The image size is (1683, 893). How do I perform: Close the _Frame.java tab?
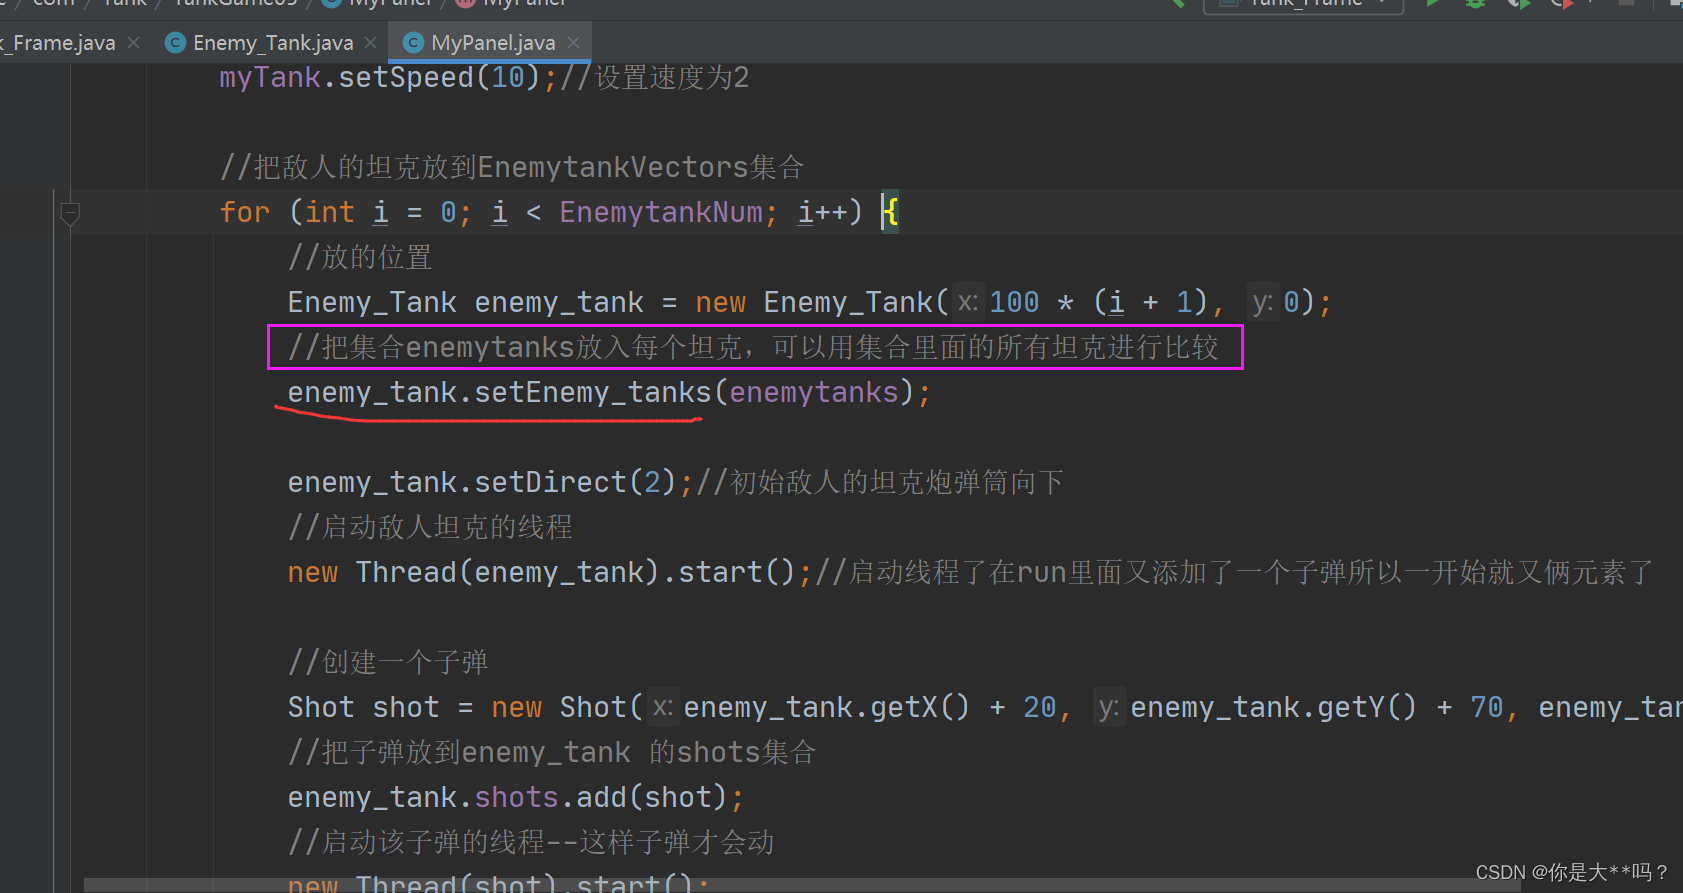[x=133, y=43]
